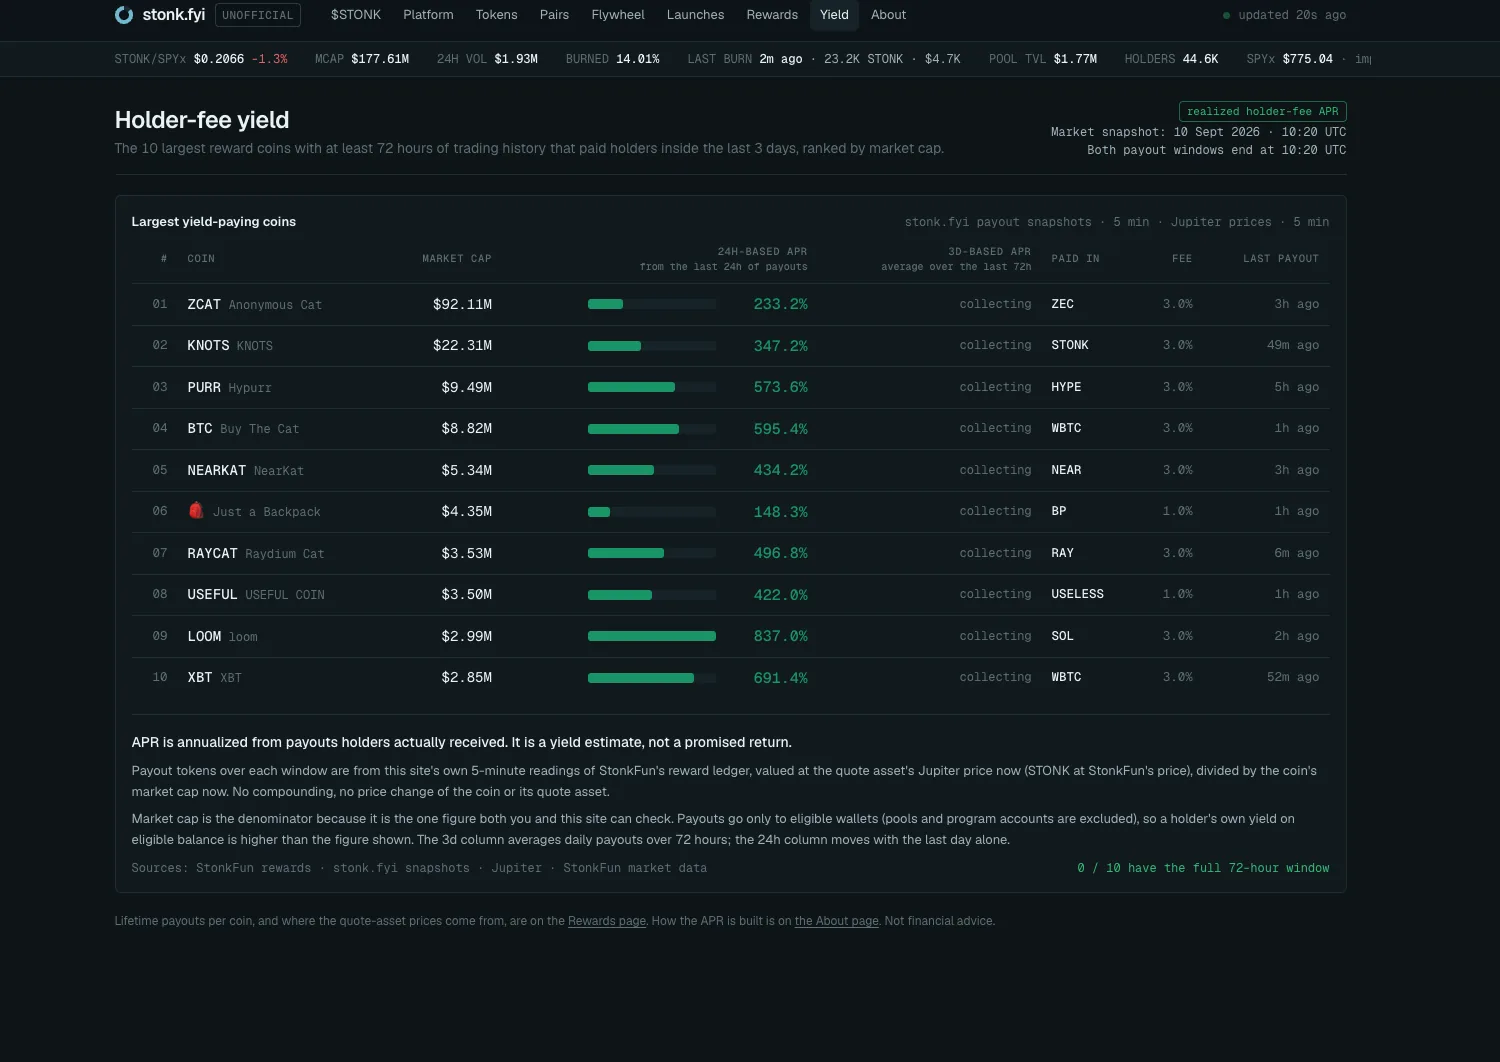Click the COIN column header
The image size is (1500, 1062).
point(201,259)
